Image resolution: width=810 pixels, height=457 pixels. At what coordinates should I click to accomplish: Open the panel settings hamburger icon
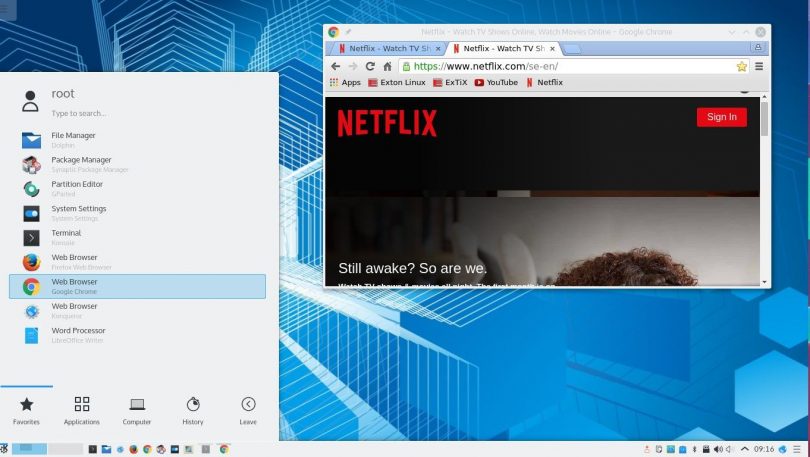[798, 449]
